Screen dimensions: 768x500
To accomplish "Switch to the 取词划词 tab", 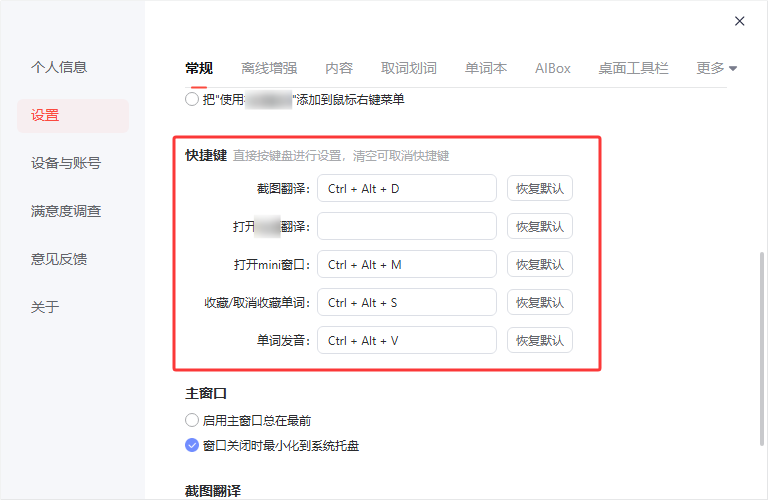I will tap(409, 68).
